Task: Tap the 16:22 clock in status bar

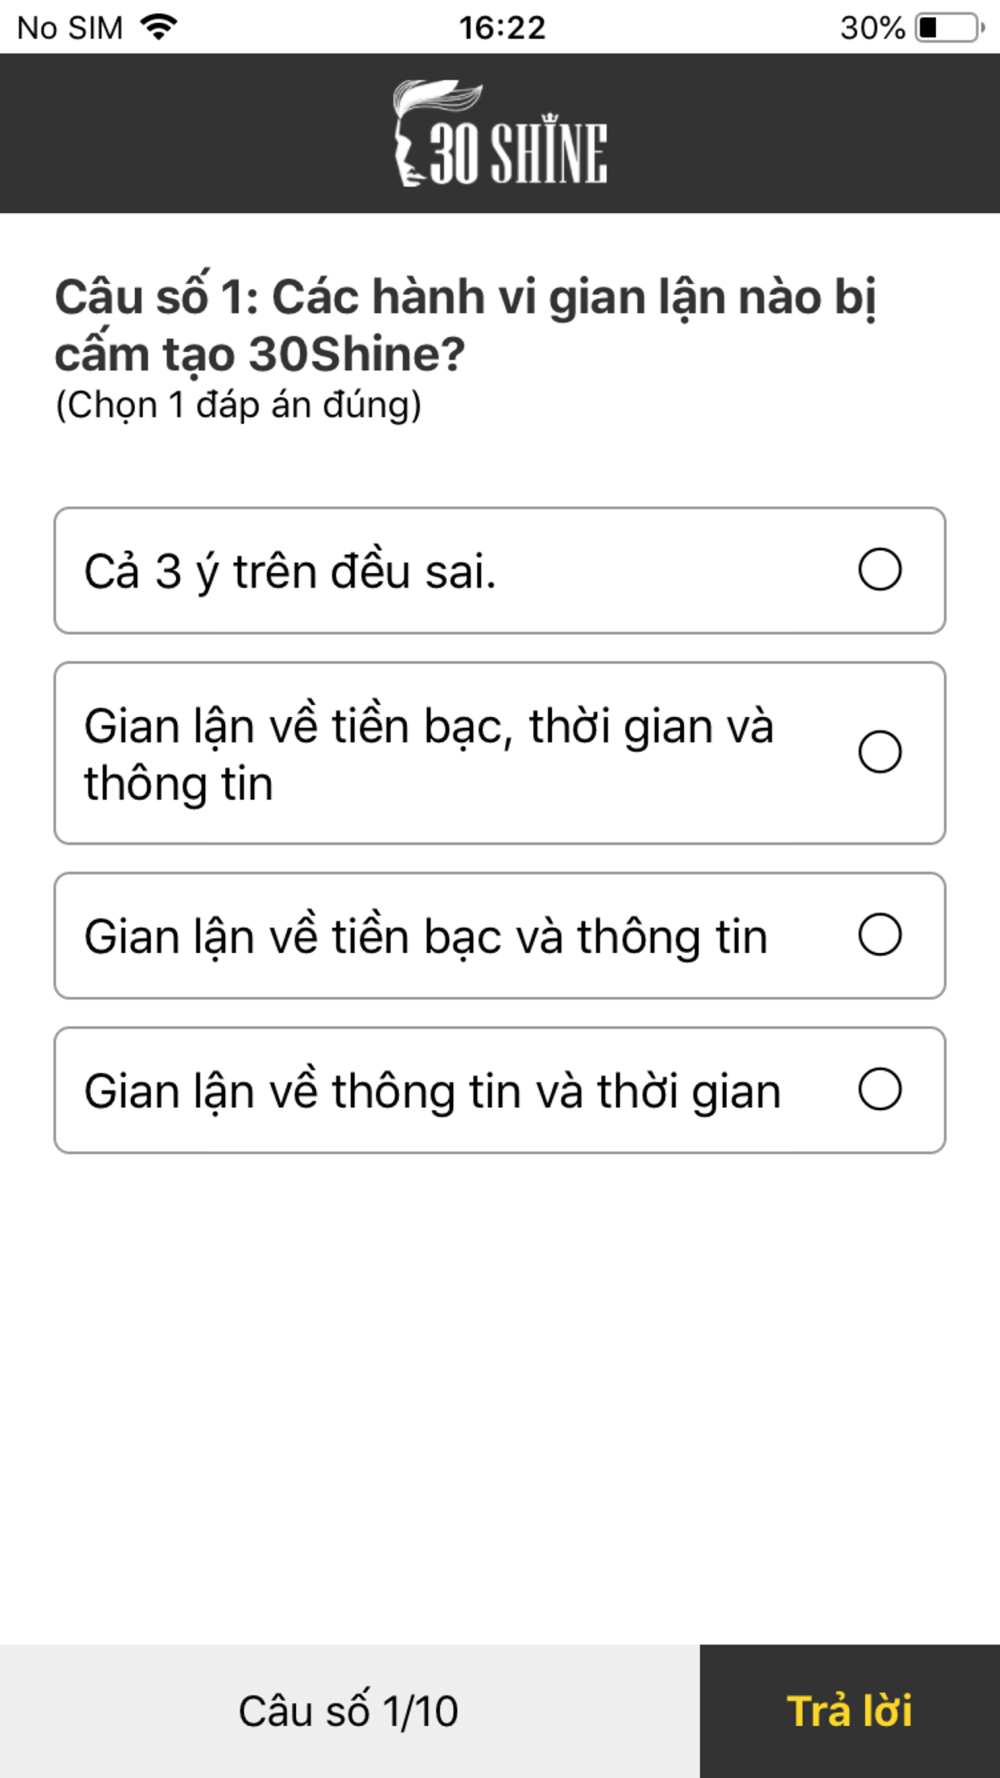Action: [502, 28]
